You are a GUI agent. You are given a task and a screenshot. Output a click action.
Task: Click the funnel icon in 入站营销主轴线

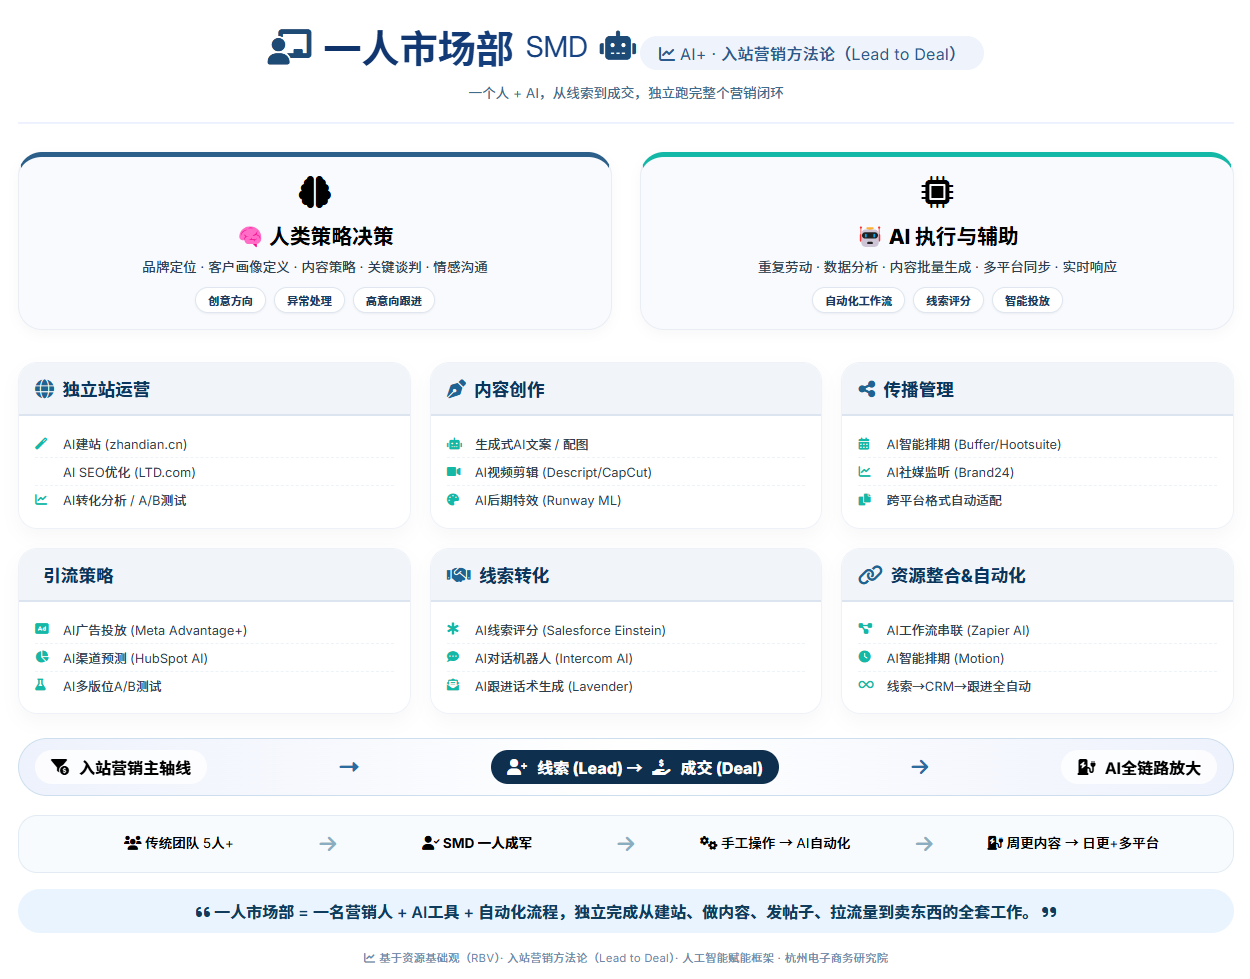60,767
